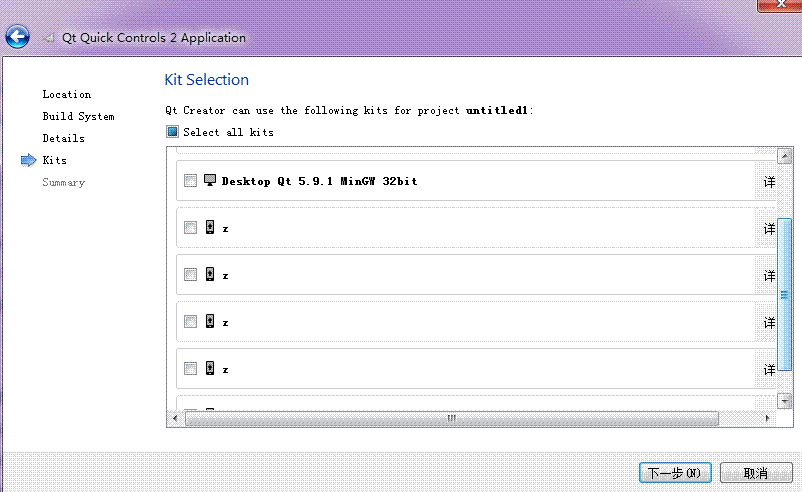The height and width of the screenshot is (492, 802).
Task: Select the Location wizard step
Action: tap(66, 94)
